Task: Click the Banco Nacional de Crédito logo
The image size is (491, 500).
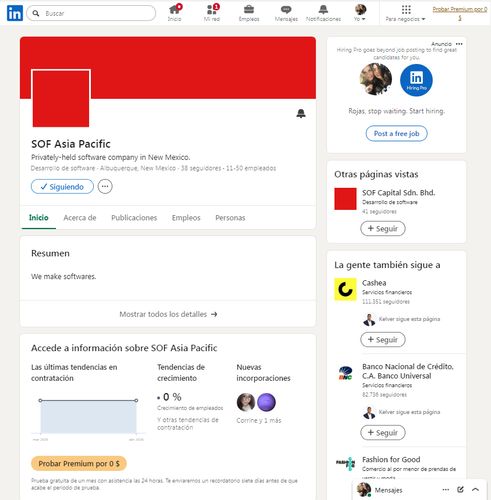Action: (x=345, y=373)
